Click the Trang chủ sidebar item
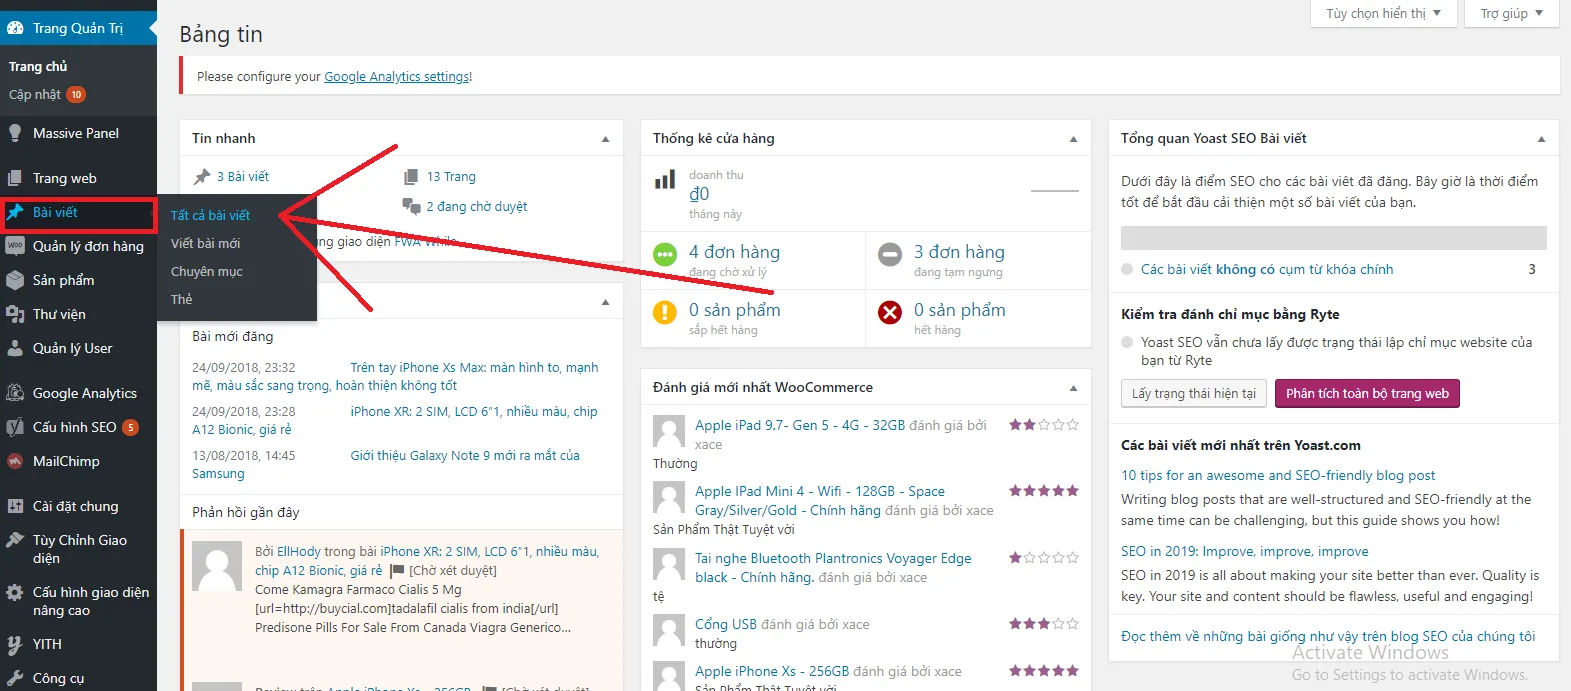 (38, 66)
